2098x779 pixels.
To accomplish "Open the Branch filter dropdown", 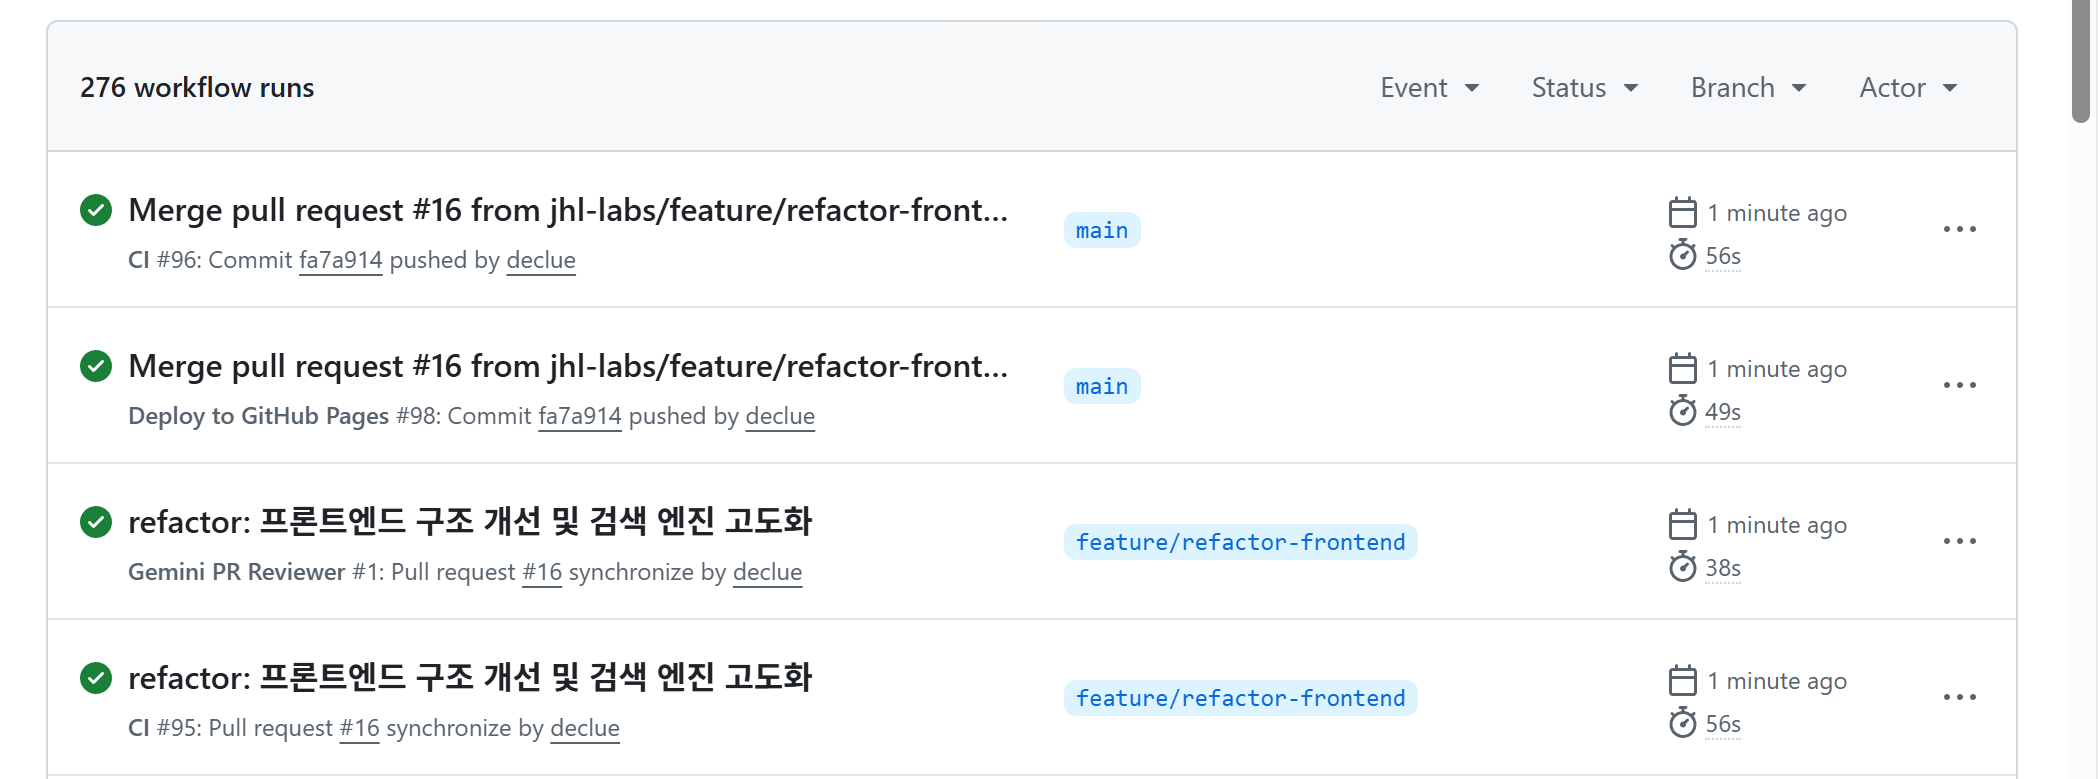I will [1748, 88].
